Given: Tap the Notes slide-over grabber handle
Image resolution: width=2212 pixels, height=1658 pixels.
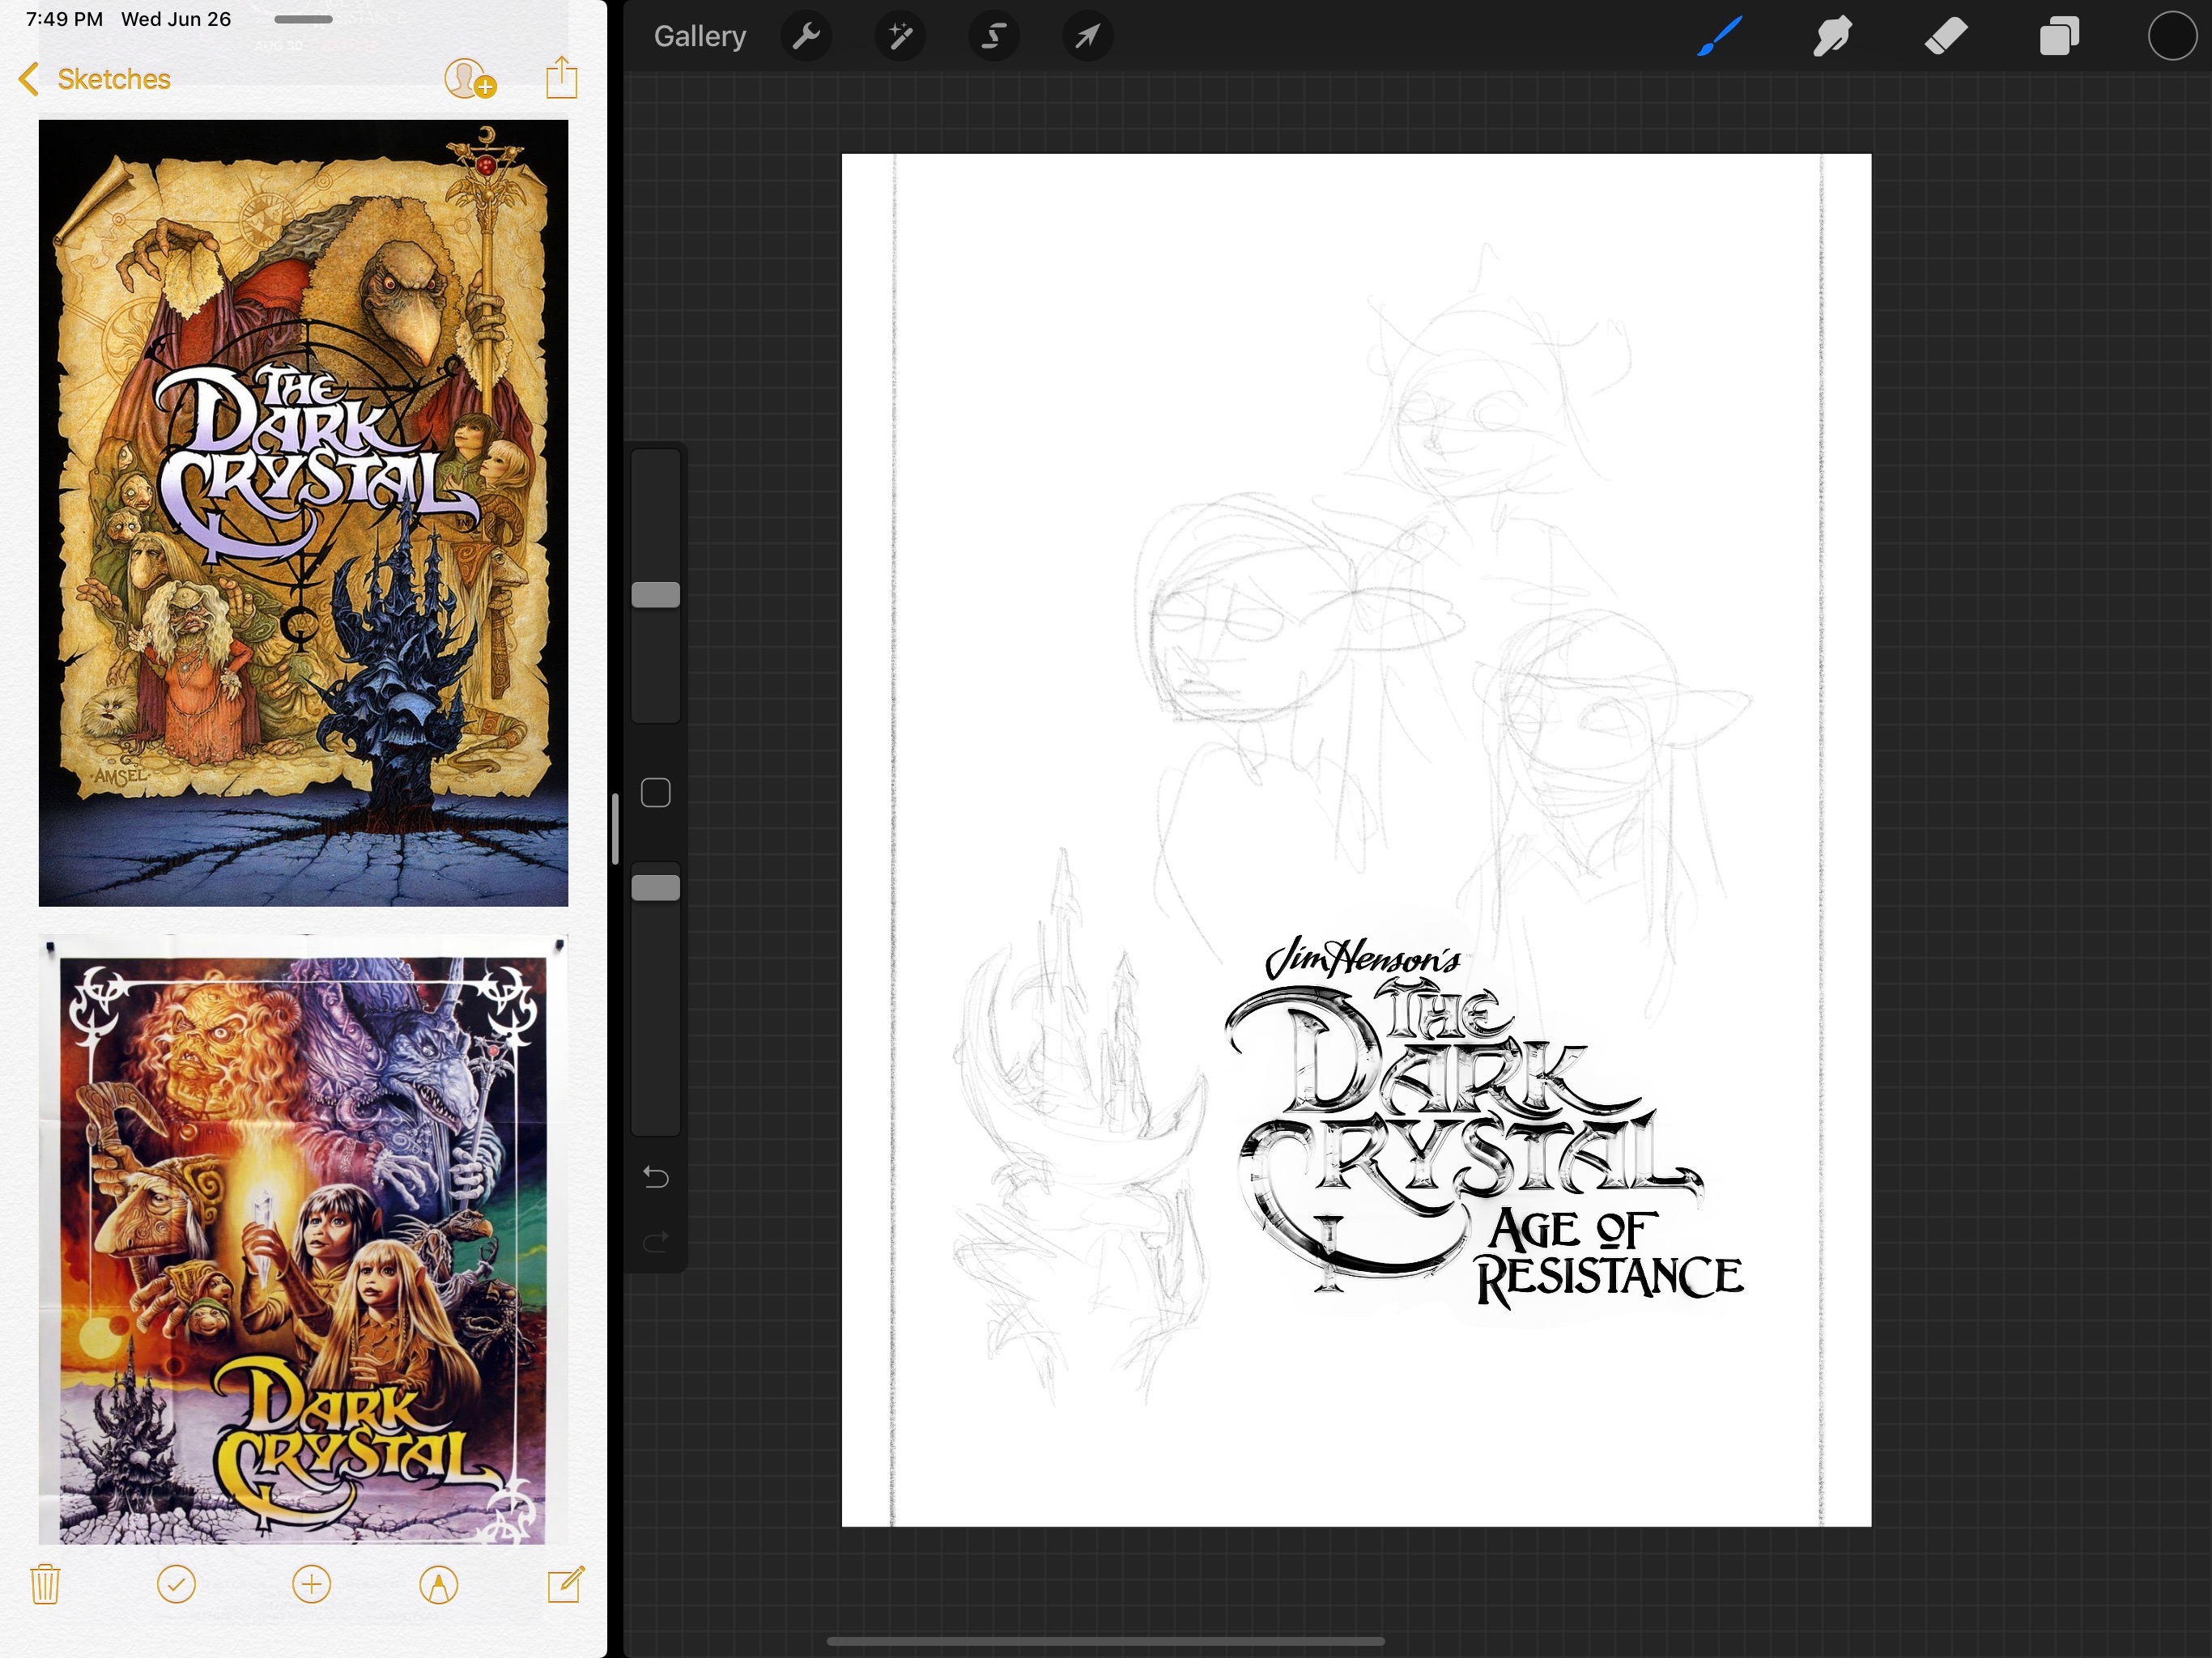Looking at the screenshot, I should coord(303,19).
